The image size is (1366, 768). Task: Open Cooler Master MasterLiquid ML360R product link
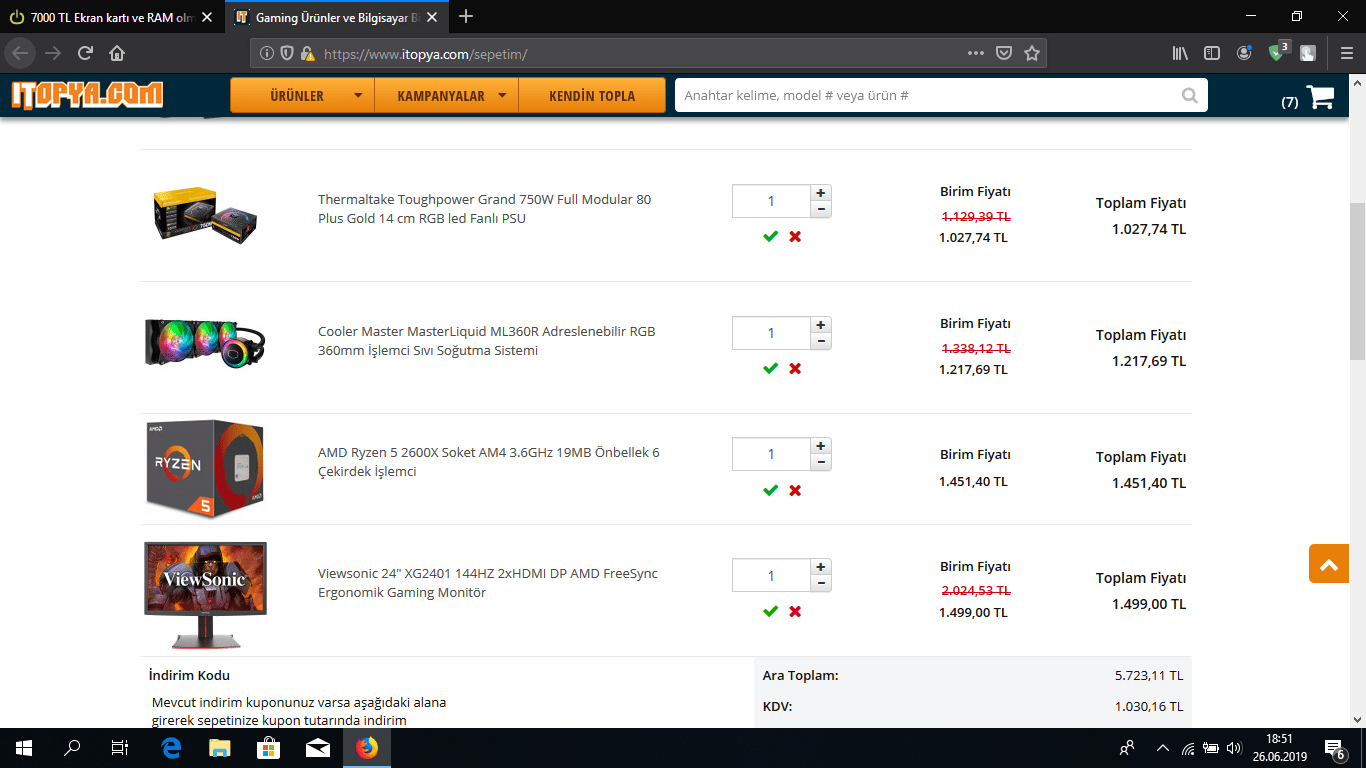click(487, 341)
